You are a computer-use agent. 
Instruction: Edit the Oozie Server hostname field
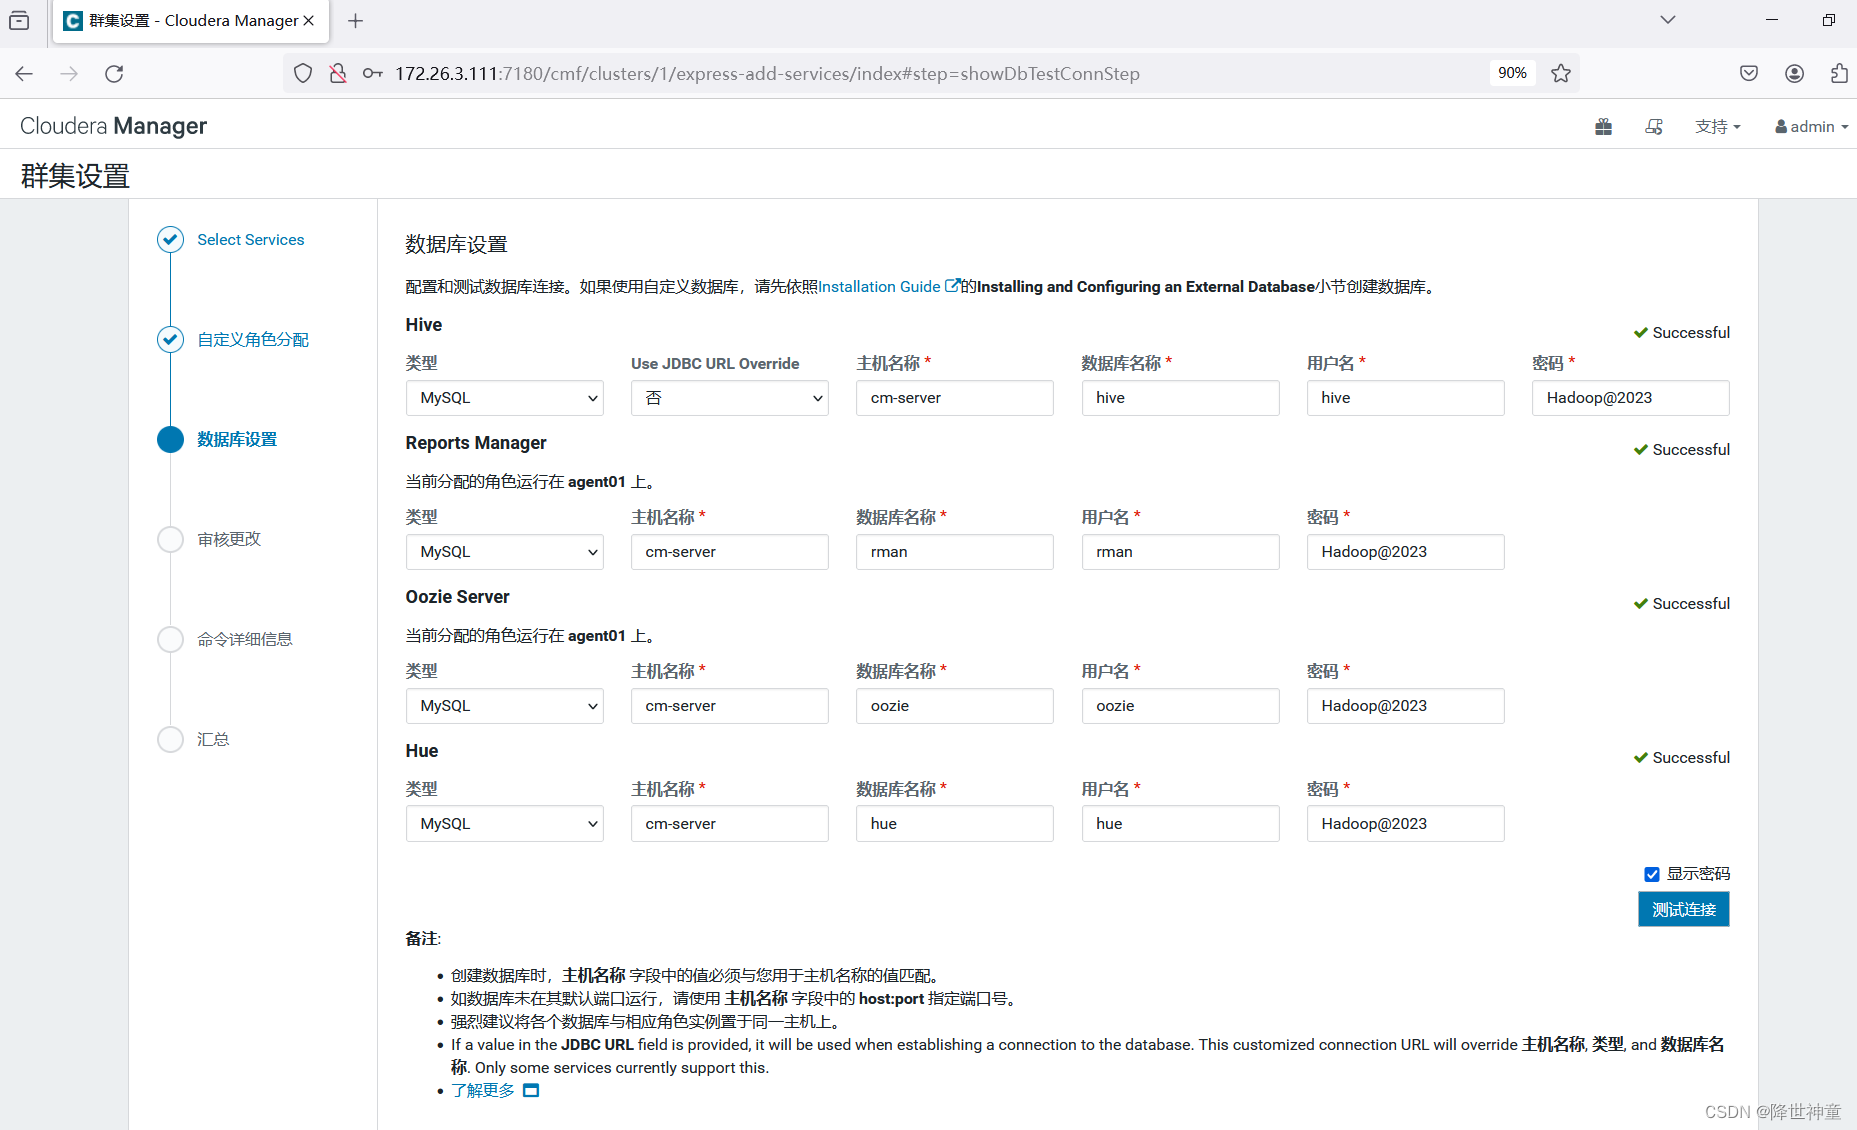[x=730, y=706]
